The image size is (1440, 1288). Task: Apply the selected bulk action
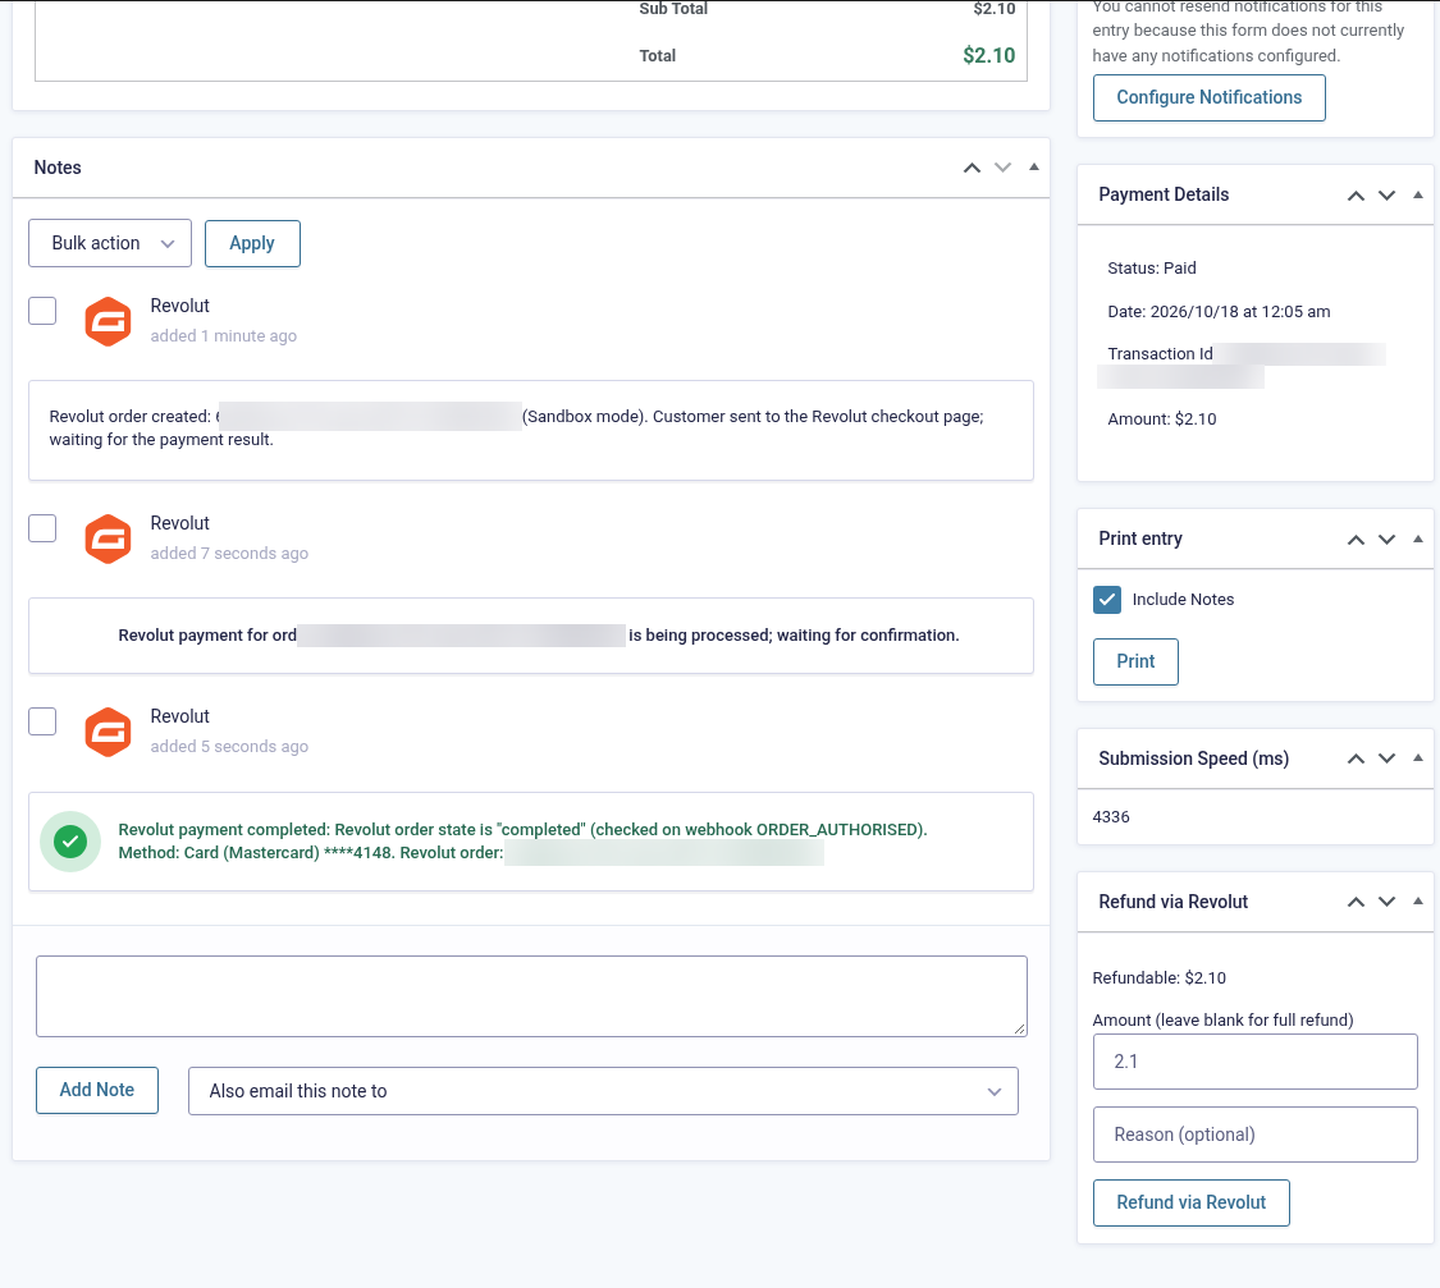pyautogui.click(x=252, y=243)
